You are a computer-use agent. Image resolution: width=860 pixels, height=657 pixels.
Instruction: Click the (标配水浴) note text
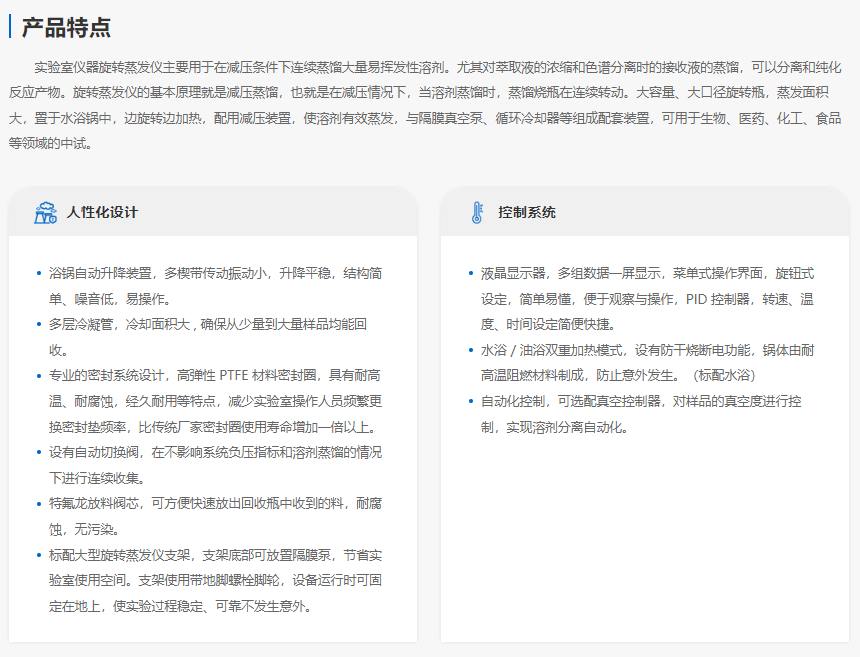(723, 375)
